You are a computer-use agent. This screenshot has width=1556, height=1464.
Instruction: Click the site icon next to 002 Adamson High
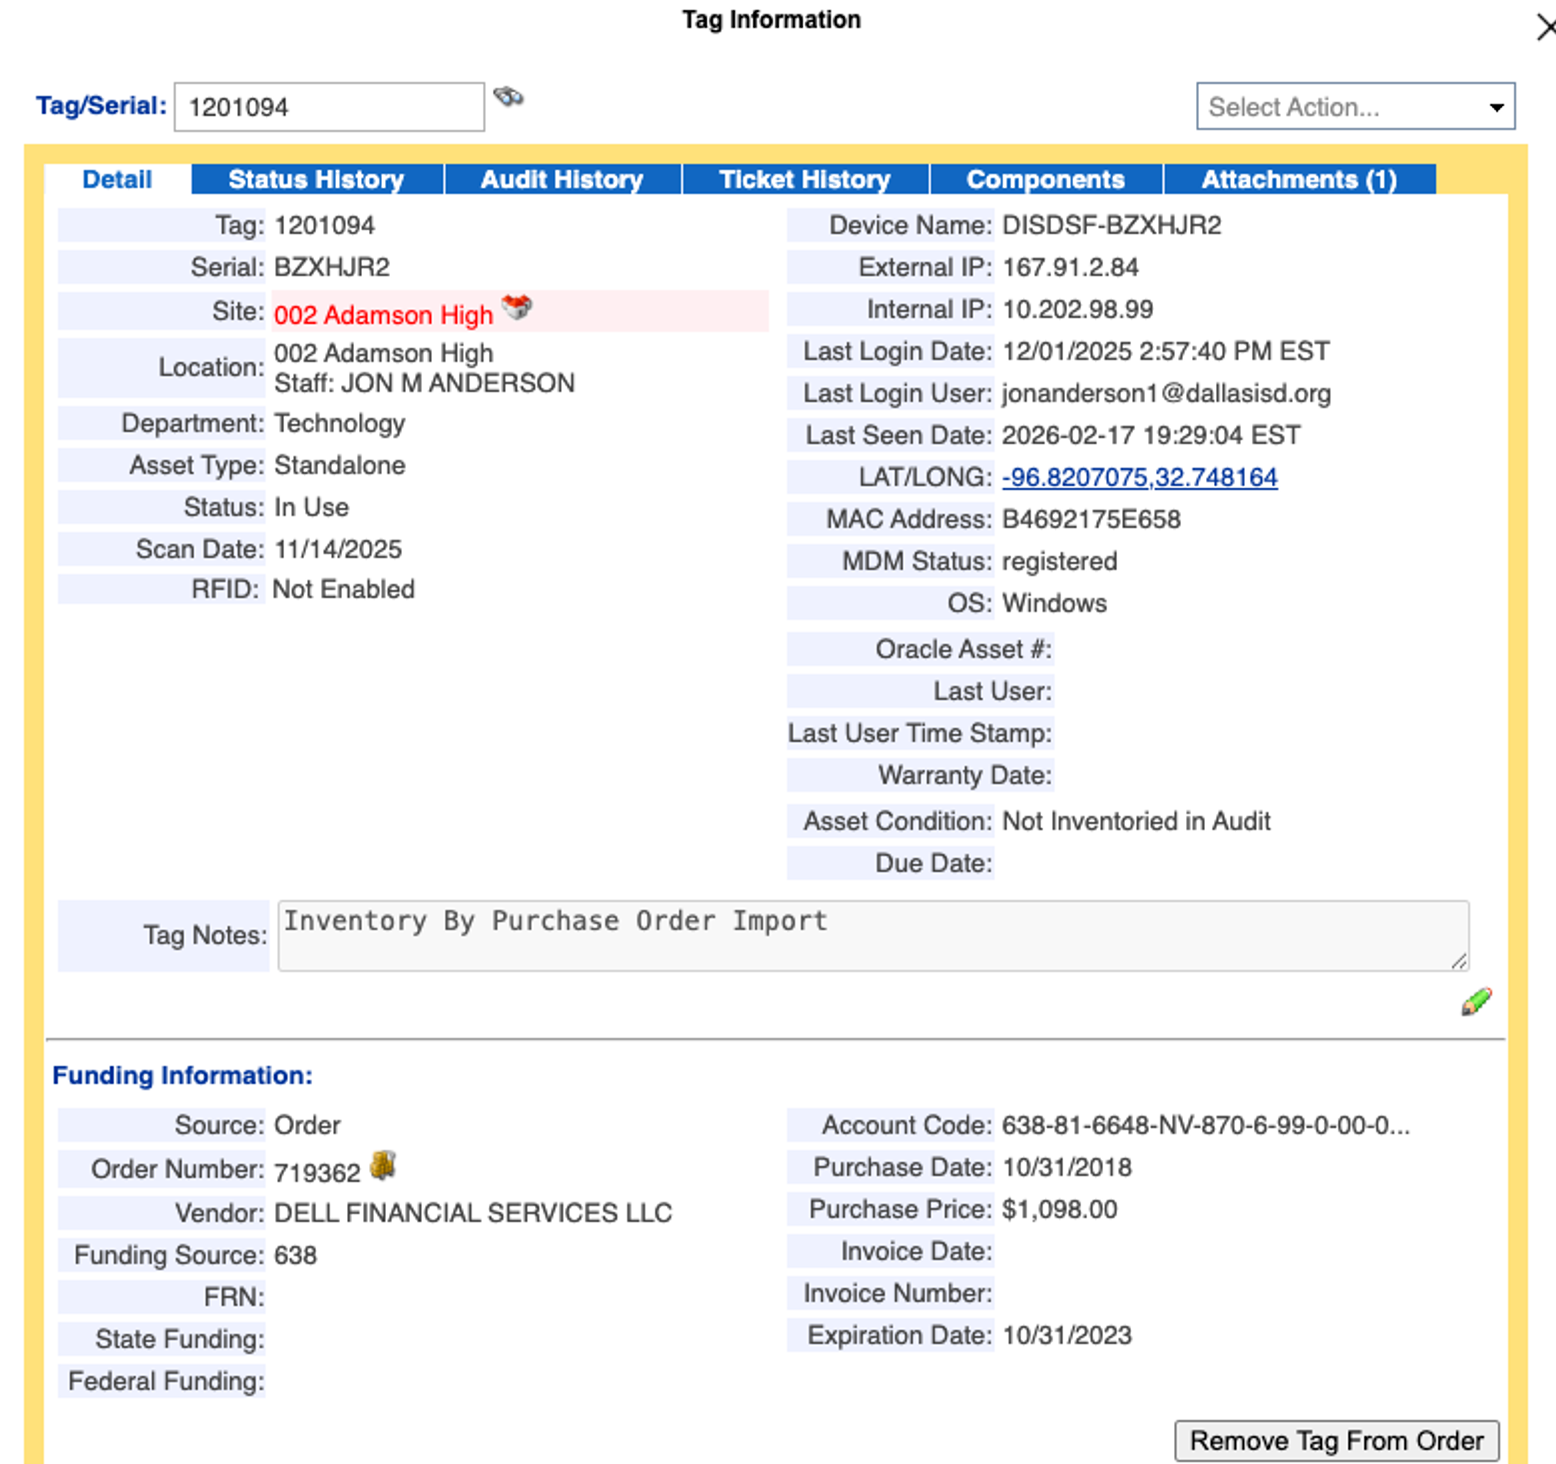(517, 307)
